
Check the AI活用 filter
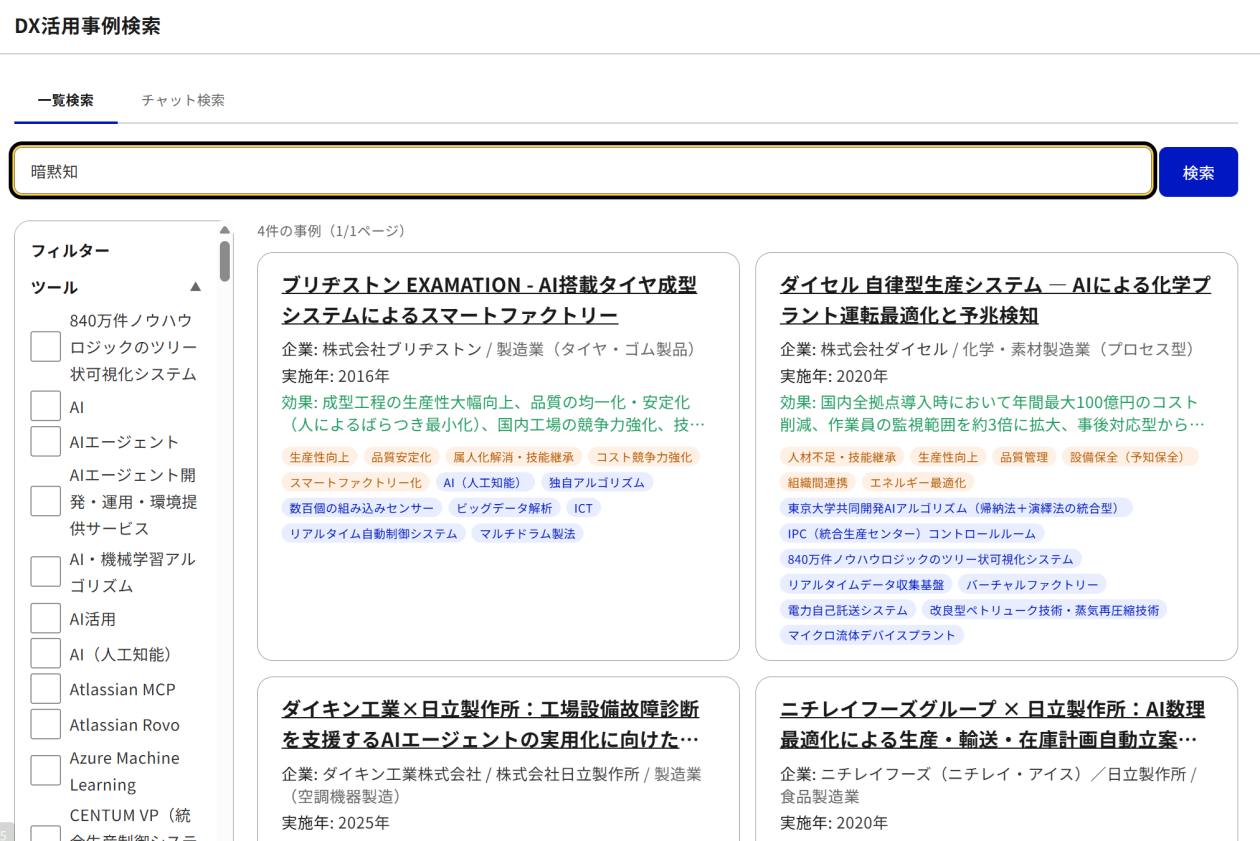[45, 618]
